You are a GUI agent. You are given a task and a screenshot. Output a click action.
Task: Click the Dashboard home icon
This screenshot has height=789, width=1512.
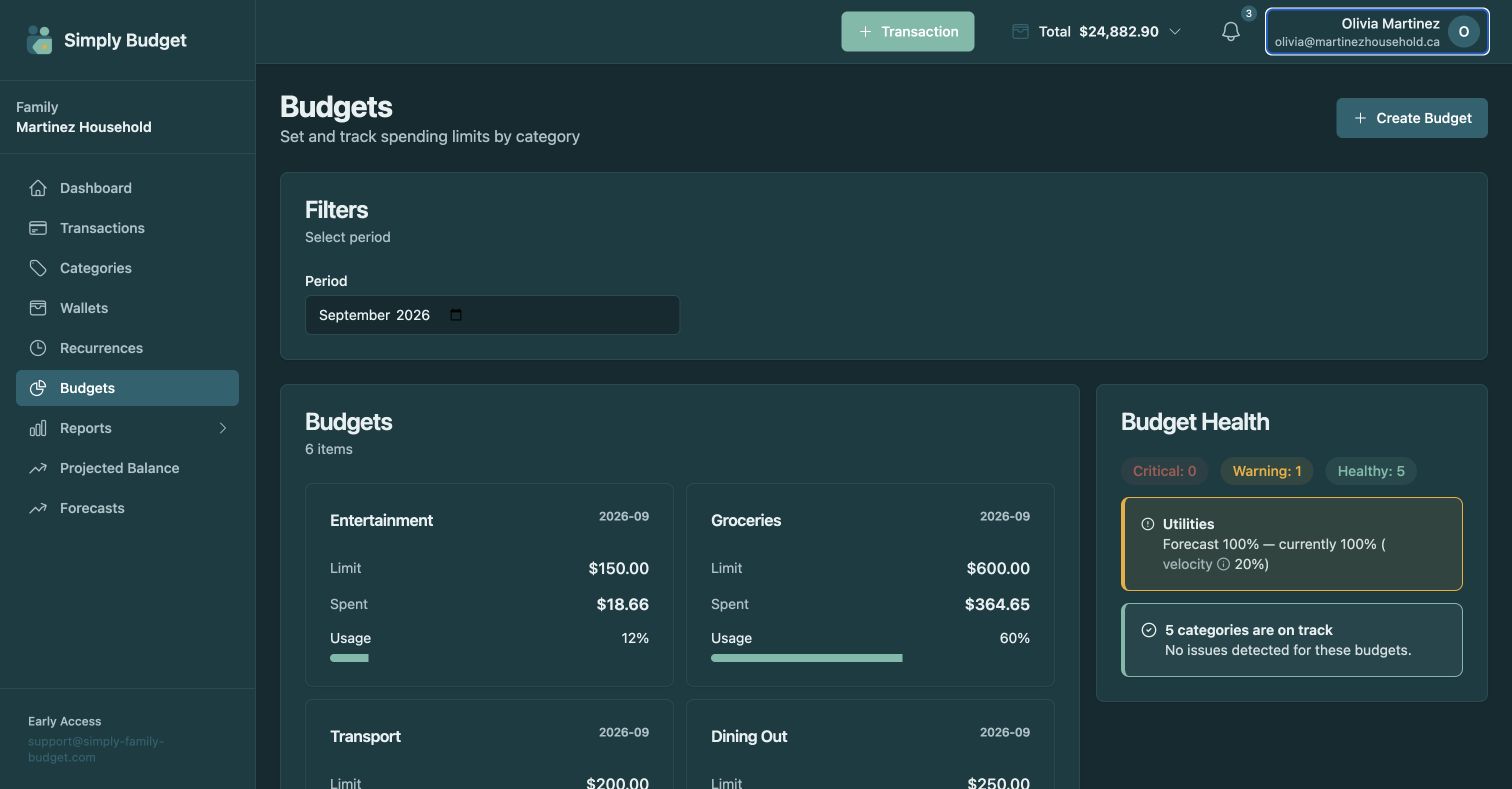(38, 188)
